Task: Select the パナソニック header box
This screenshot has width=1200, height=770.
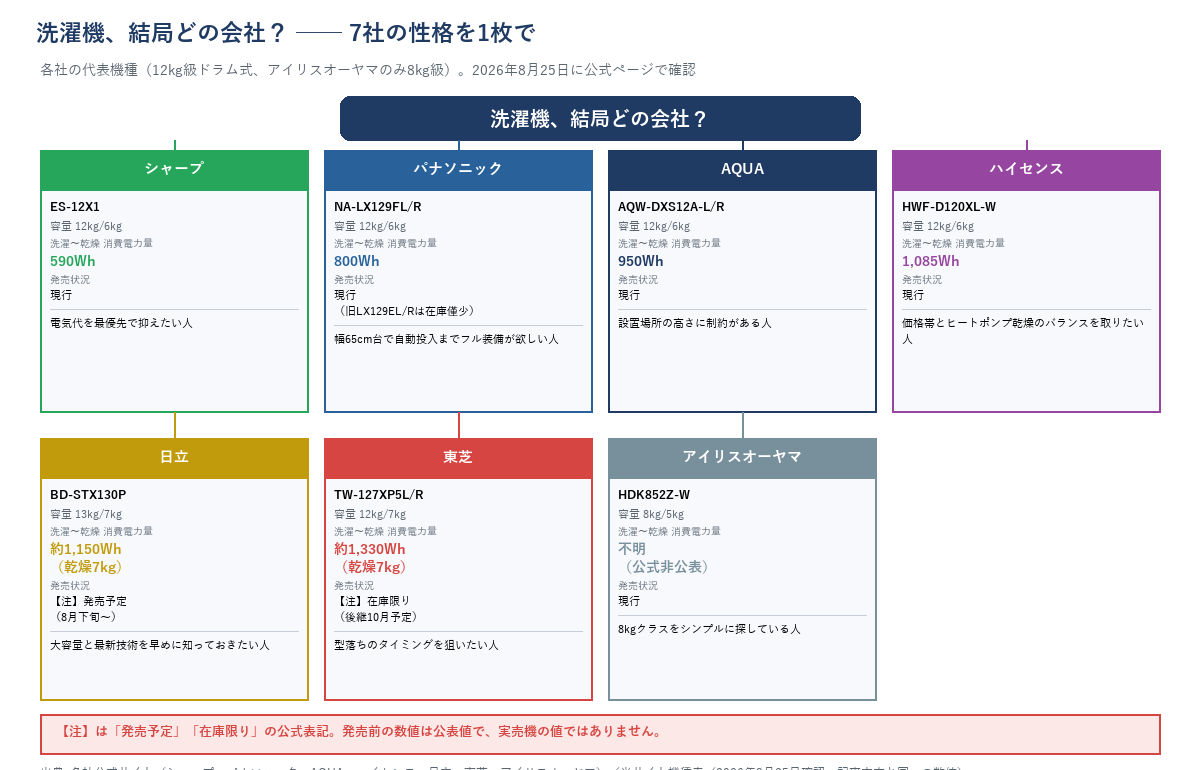Action: [458, 170]
